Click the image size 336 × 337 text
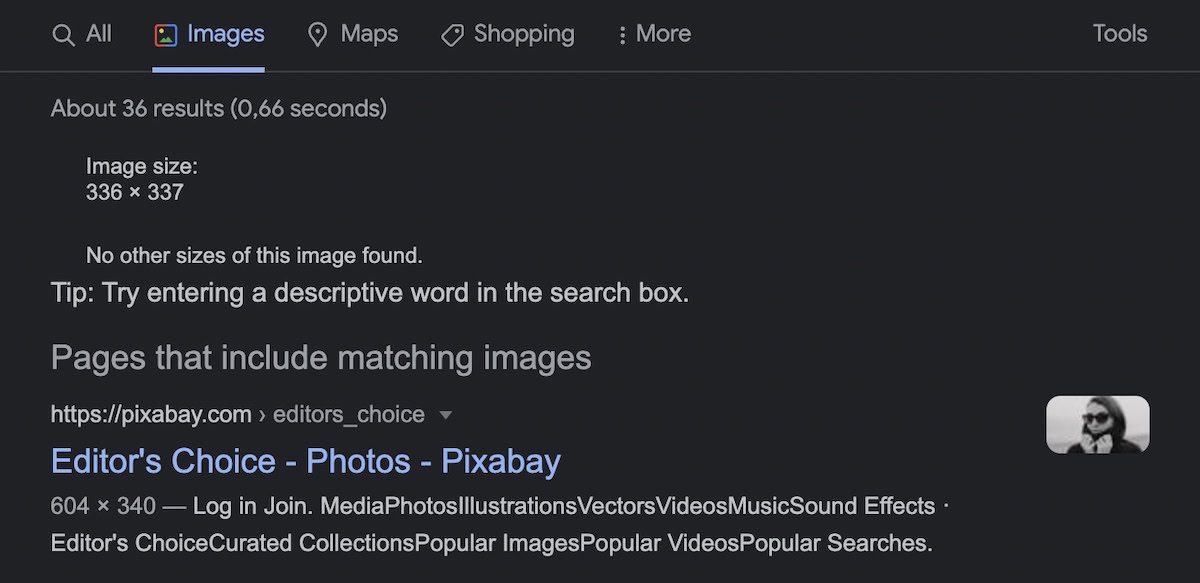 tap(135, 192)
